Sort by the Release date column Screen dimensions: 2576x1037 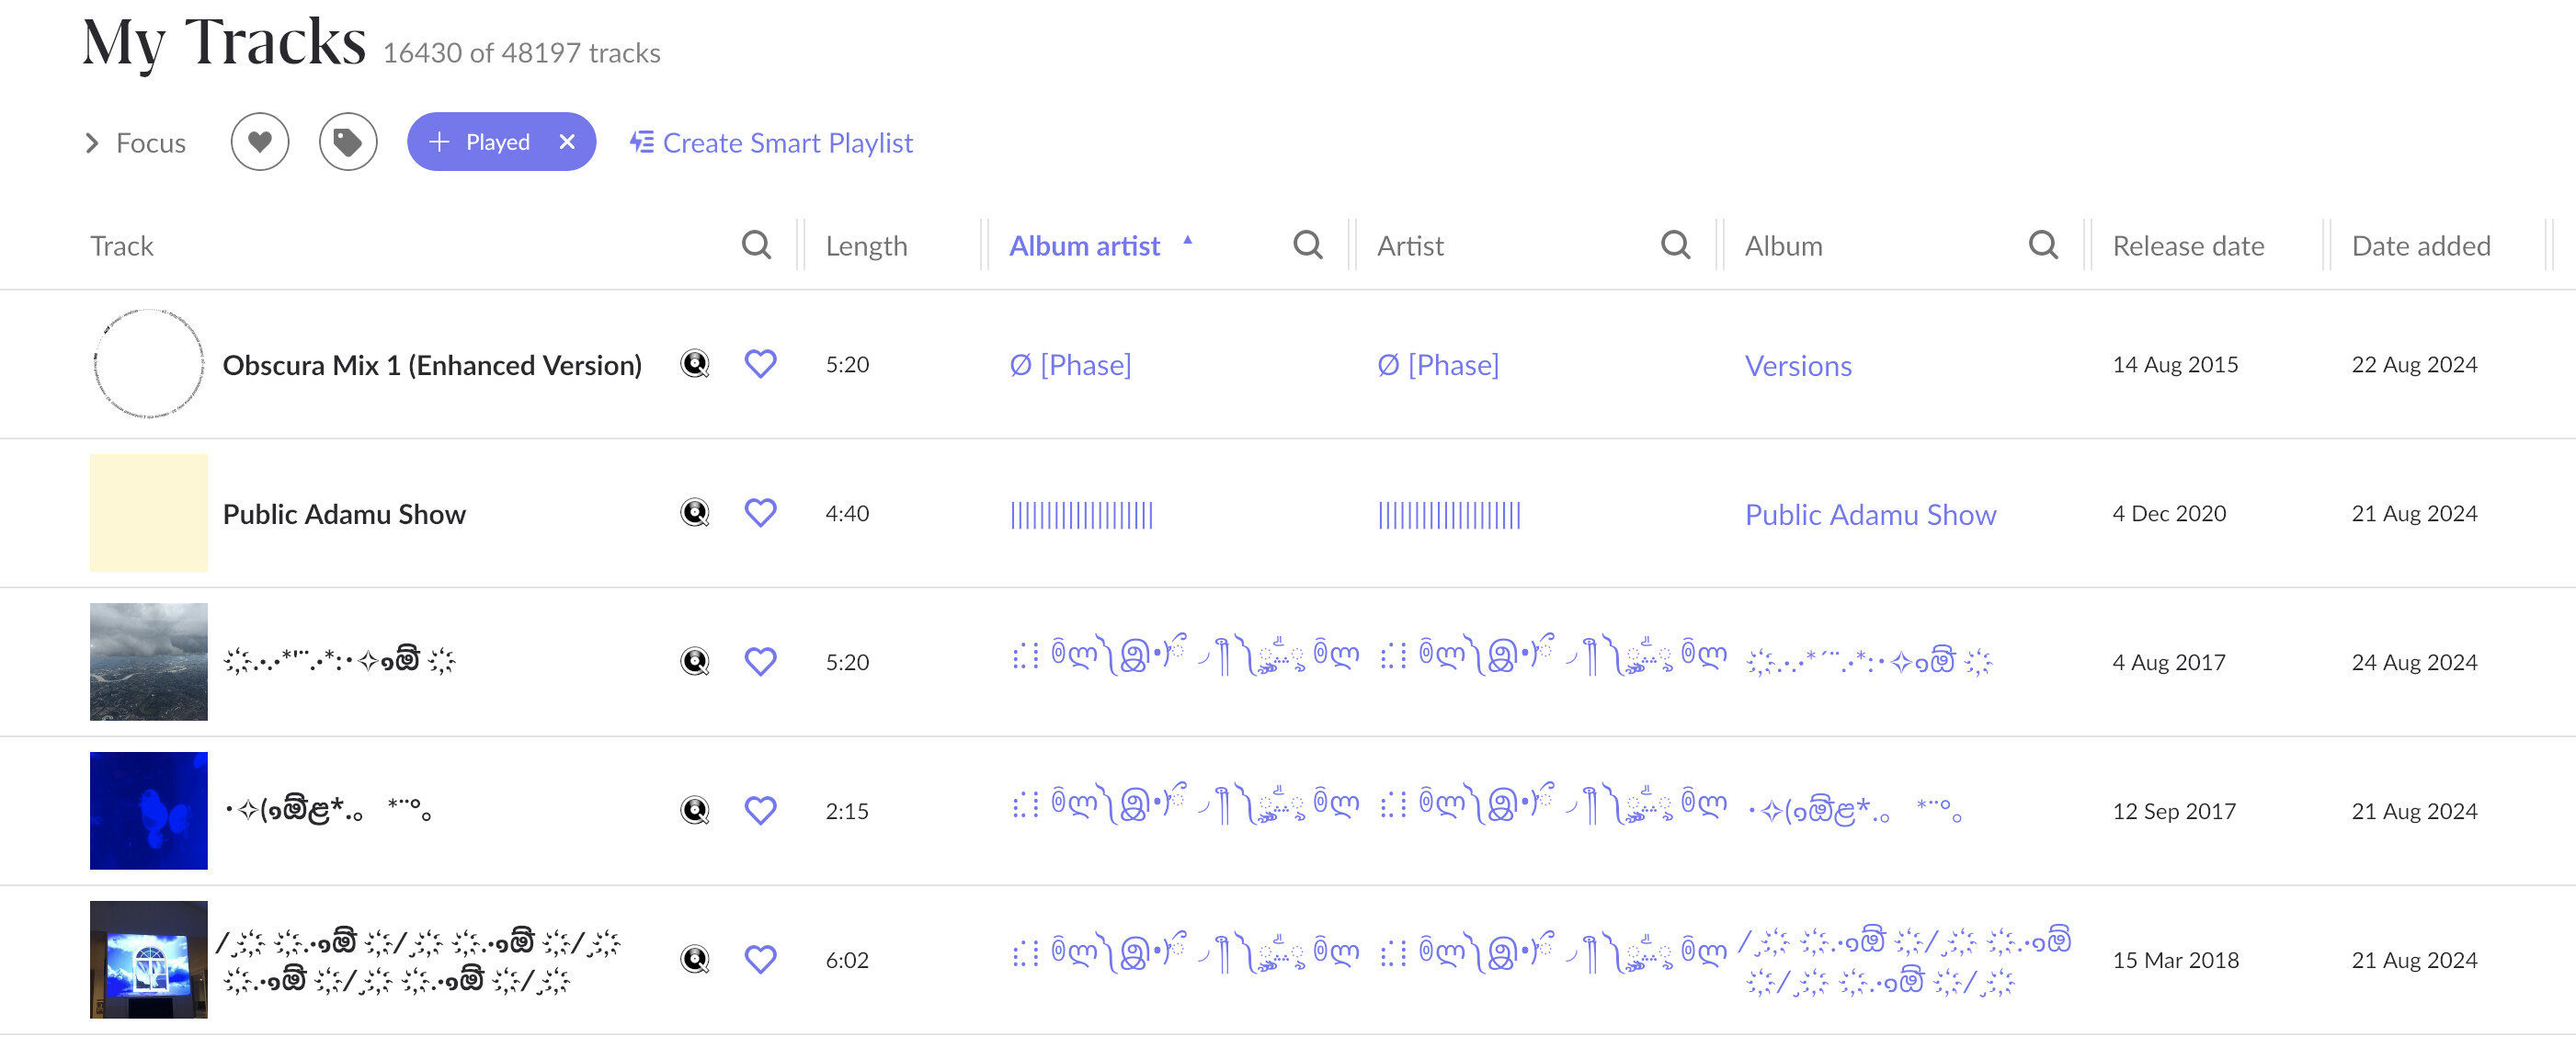(x=2187, y=246)
